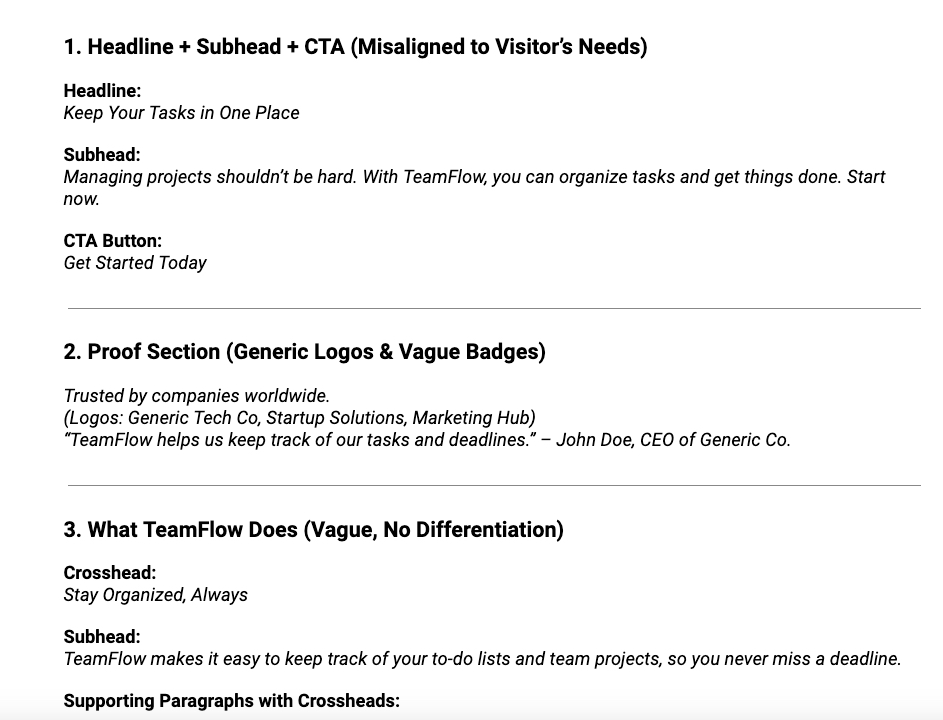The height and width of the screenshot is (720, 943).
Task: Click the '2. Proof Section' heading
Action: tap(304, 352)
